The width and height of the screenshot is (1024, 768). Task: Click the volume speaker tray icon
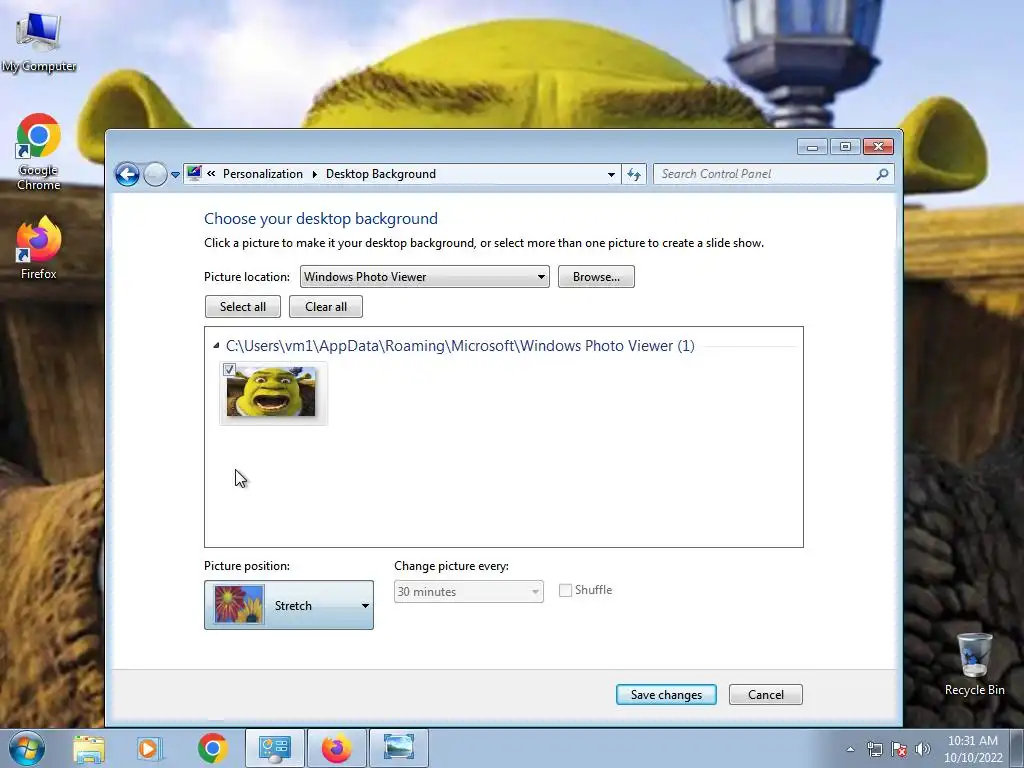[922, 749]
